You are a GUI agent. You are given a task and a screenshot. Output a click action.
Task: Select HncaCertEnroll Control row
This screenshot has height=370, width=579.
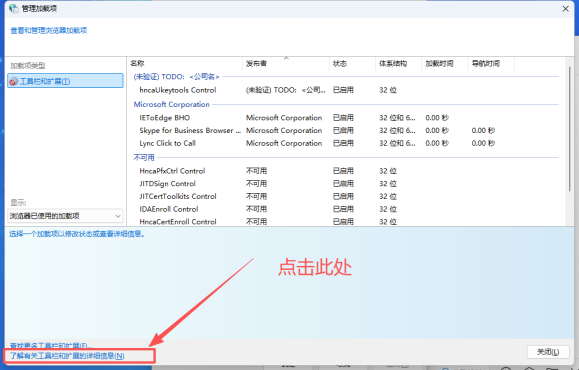tap(346, 221)
